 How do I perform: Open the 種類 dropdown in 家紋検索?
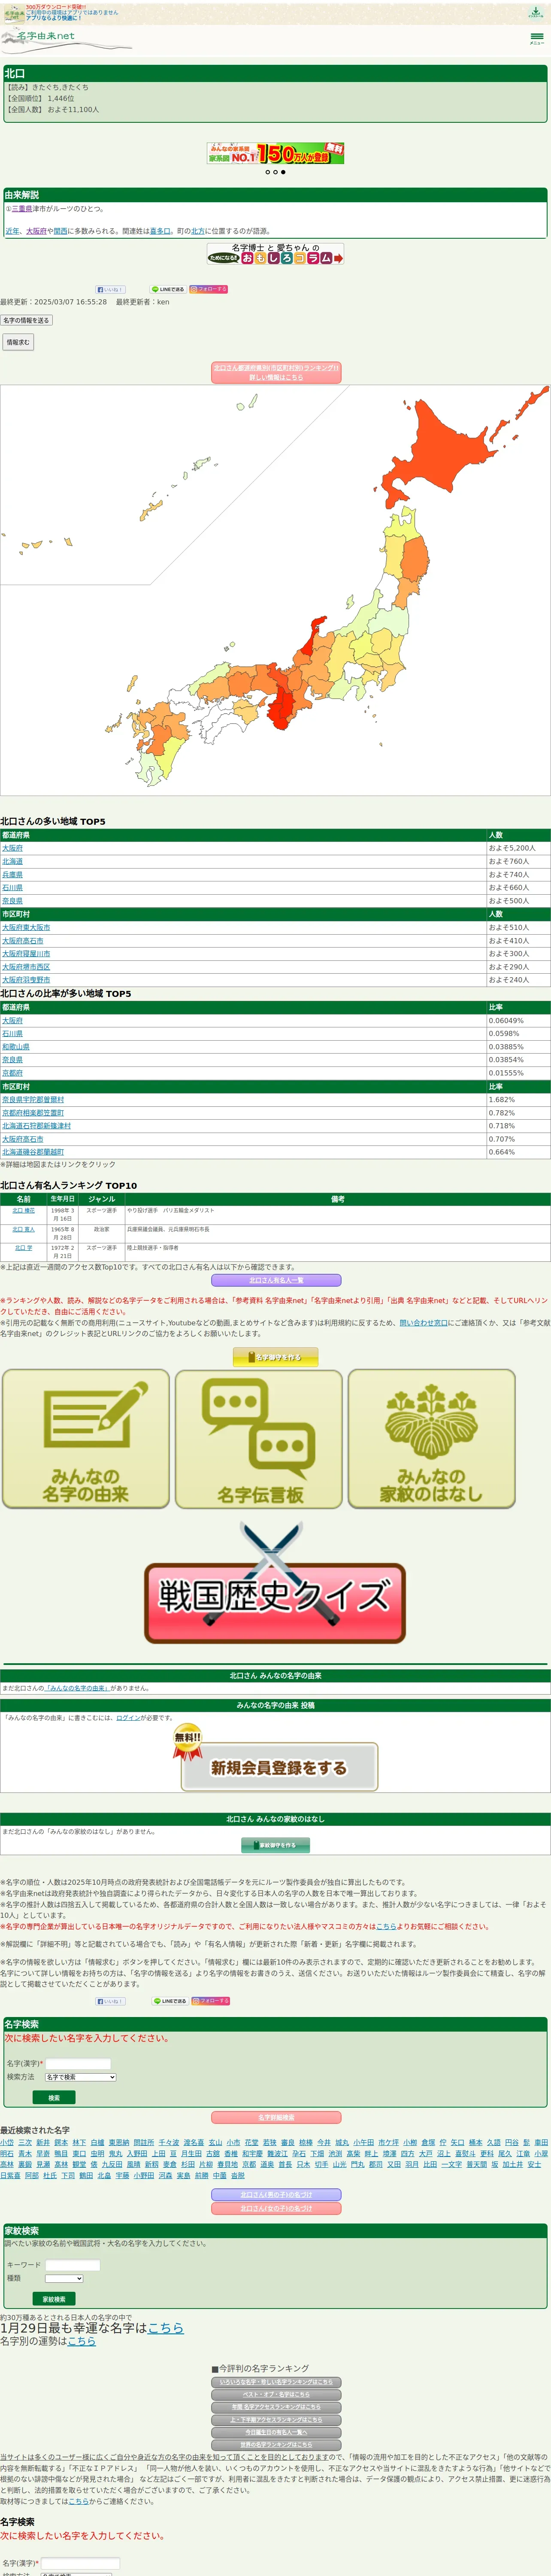point(64,2278)
